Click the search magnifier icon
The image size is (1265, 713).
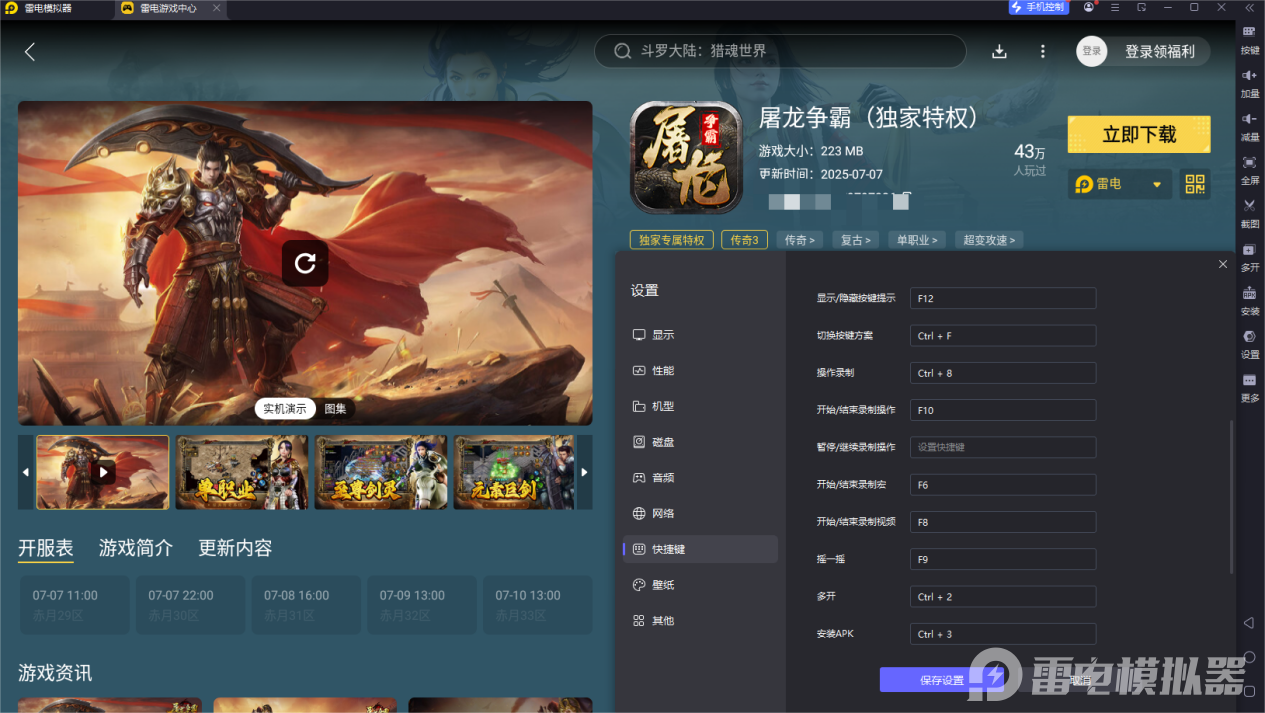tap(622, 51)
